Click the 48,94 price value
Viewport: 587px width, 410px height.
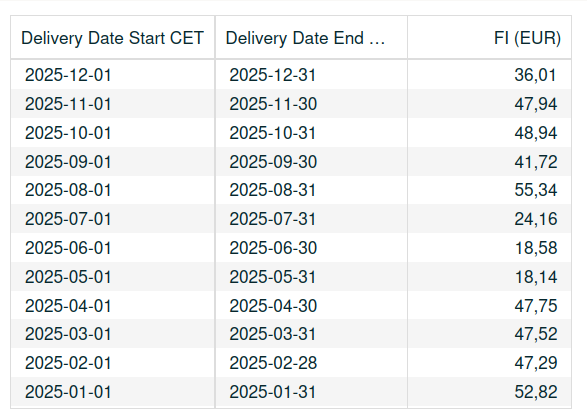pos(536,133)
